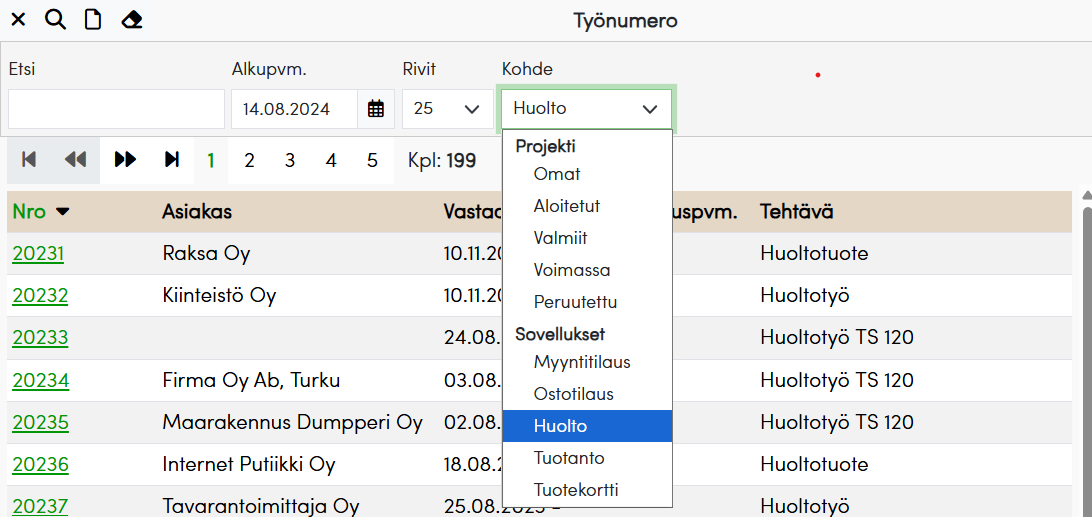This screenshot has height=517, width=1092.
Task: Click the magnifying glass search icon
Action: [56, 20]
